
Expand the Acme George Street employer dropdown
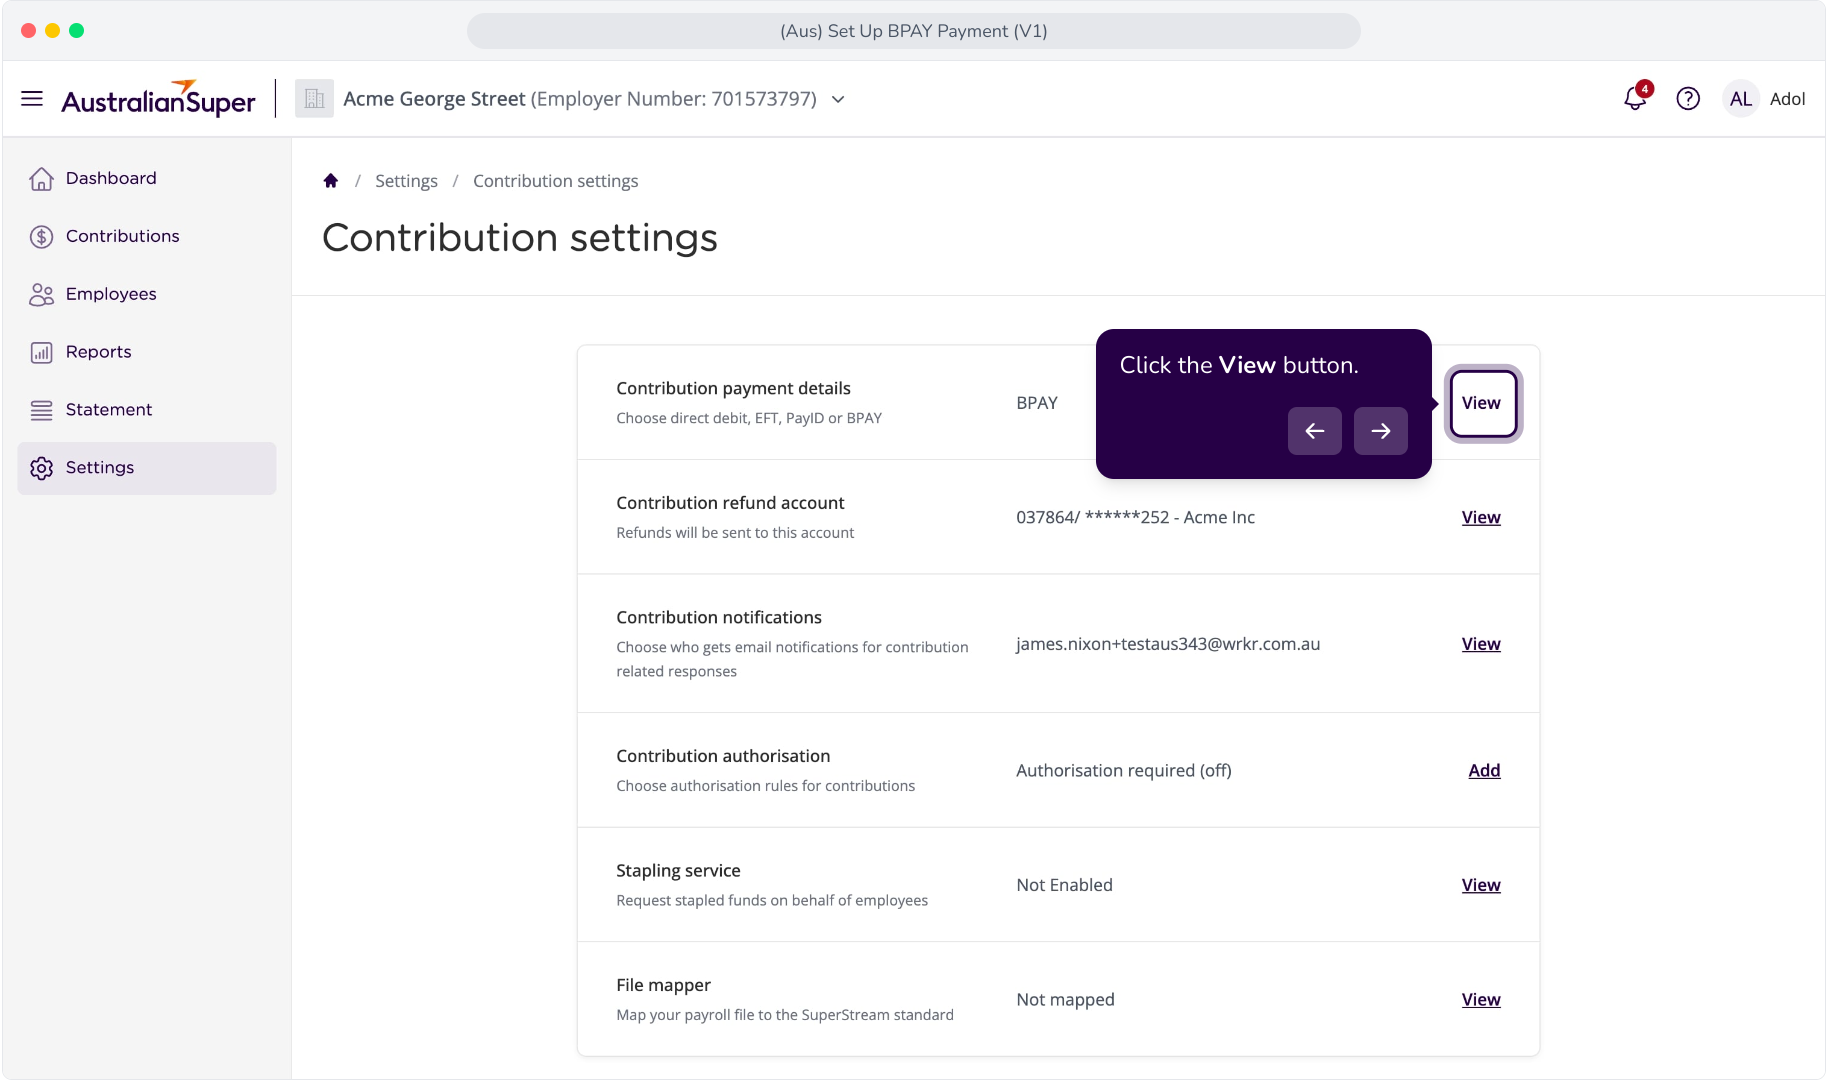pos(839,99)
